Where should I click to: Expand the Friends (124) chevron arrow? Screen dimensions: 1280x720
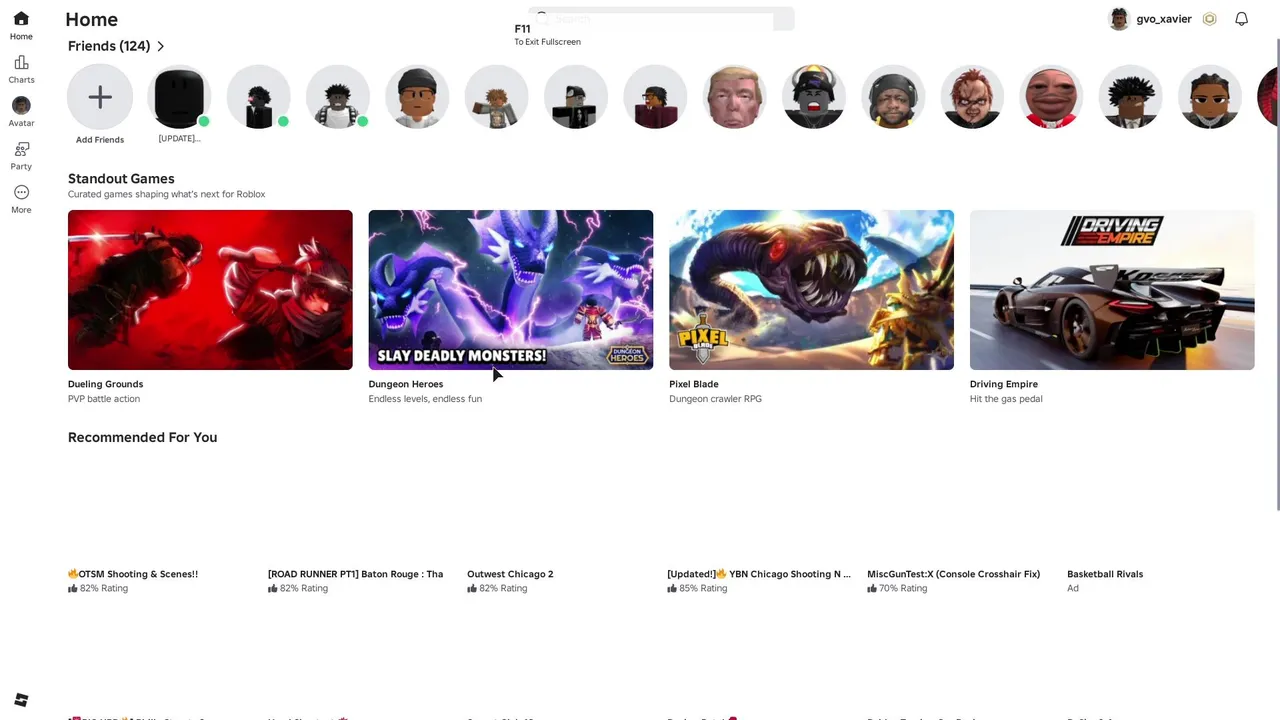click(160, 46)
